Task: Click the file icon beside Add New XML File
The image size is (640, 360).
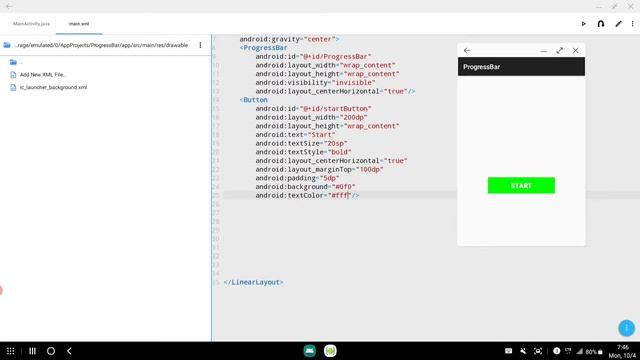Action: pos(13,75)
